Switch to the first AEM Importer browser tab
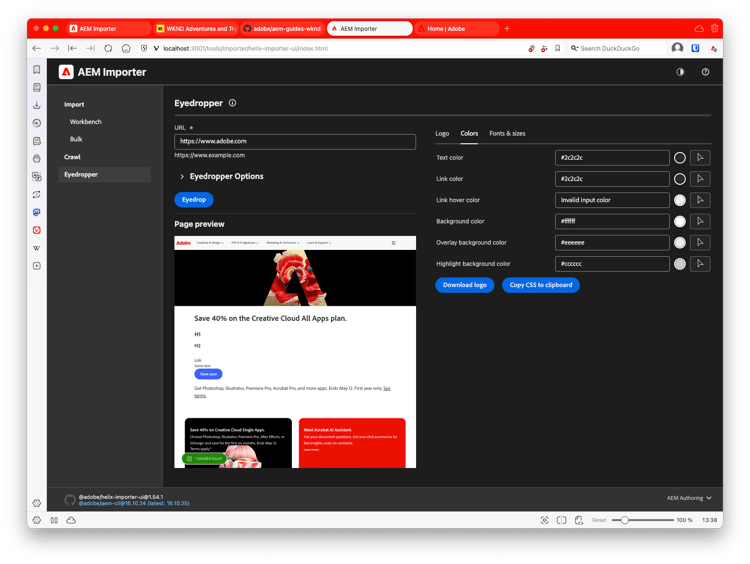The height and width of the screenshot is (564, 750). [109, 29]
